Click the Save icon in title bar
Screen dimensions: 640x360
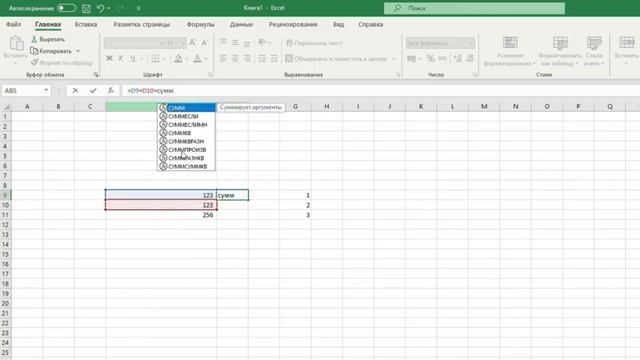point(86,8)
